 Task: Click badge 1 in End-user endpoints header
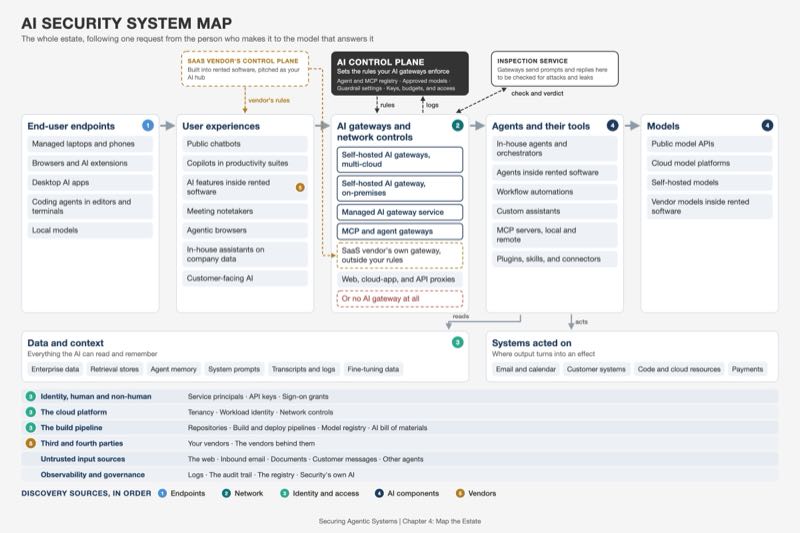tap(148, 125)
